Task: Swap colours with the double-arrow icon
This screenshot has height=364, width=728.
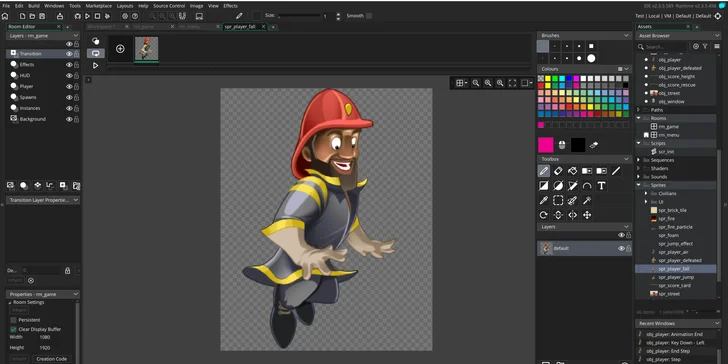Action: (593, 145)
